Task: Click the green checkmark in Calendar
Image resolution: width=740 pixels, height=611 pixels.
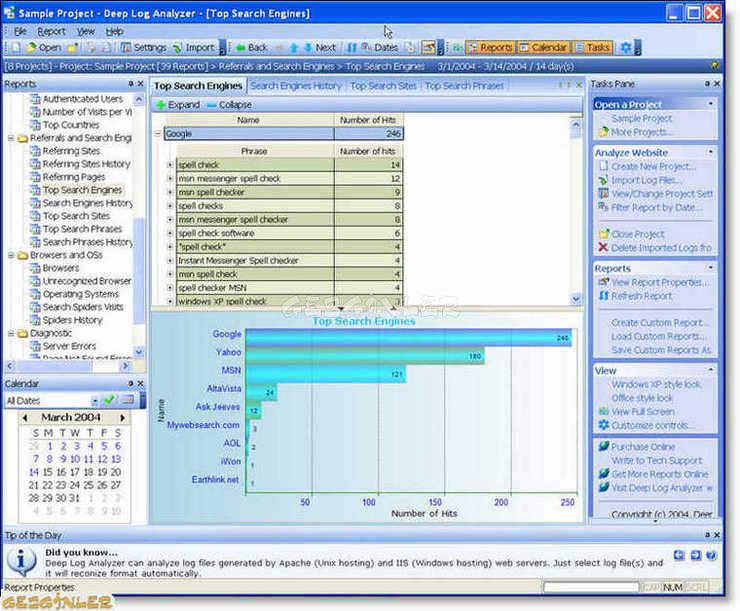Action: [109, 400]
